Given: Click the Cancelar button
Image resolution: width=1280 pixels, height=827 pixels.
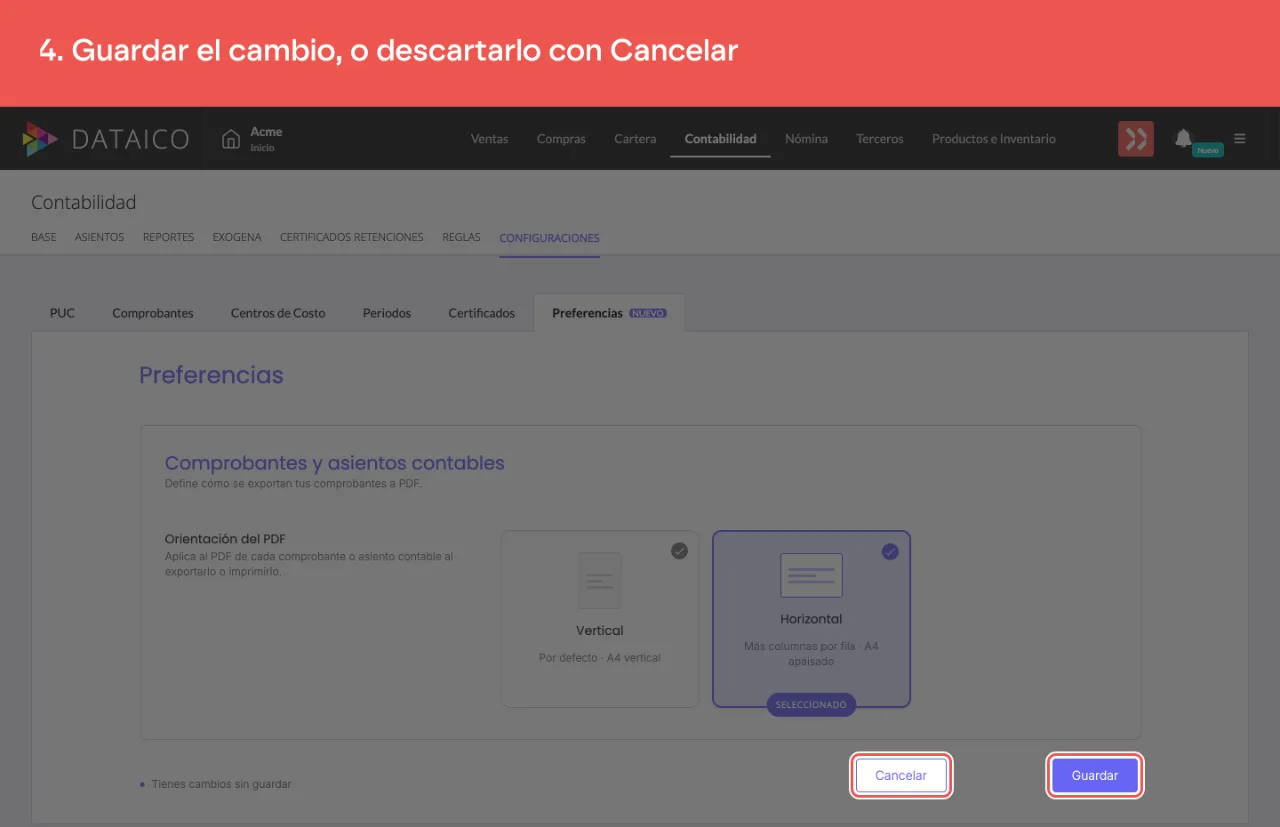Looking at the screenshot, I should point(901,775).
